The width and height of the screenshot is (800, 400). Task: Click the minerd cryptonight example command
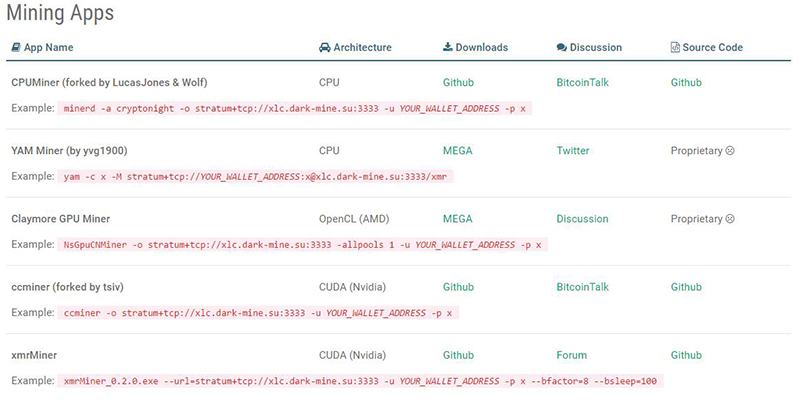point(294,109)
